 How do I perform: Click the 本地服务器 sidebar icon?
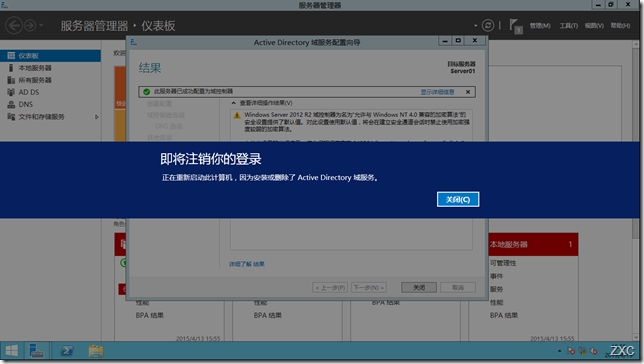11,68
